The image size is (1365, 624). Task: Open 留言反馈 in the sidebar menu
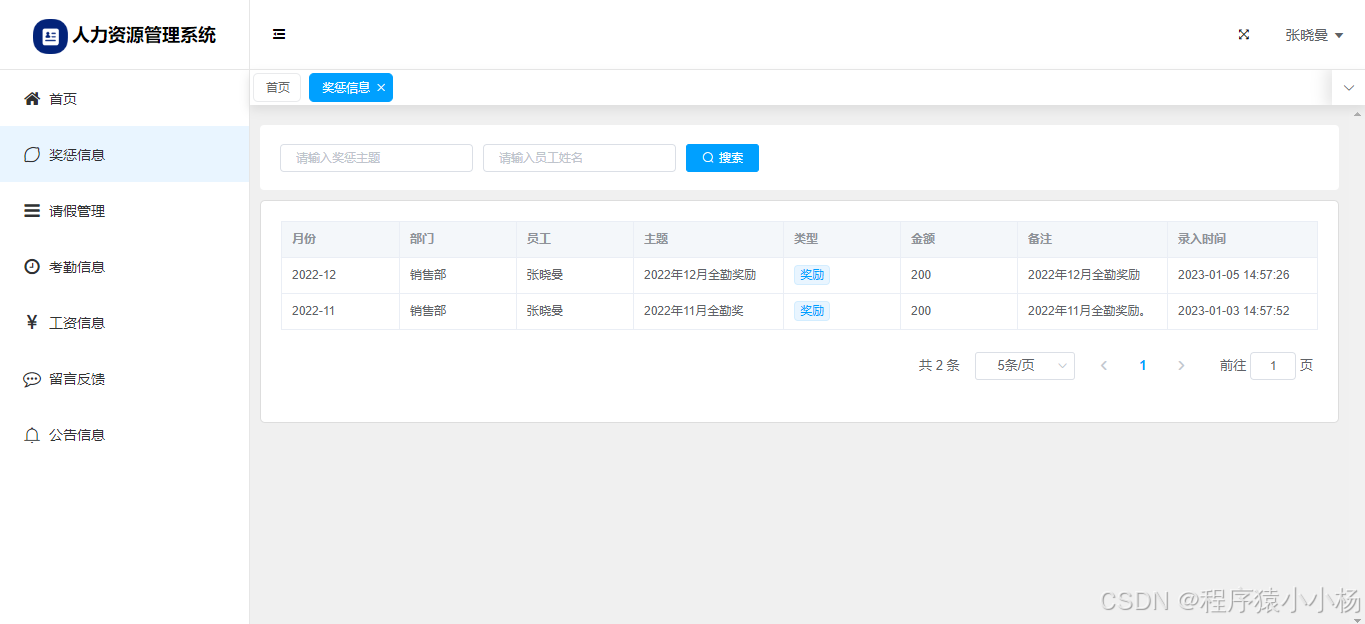(x=124, y=379)
